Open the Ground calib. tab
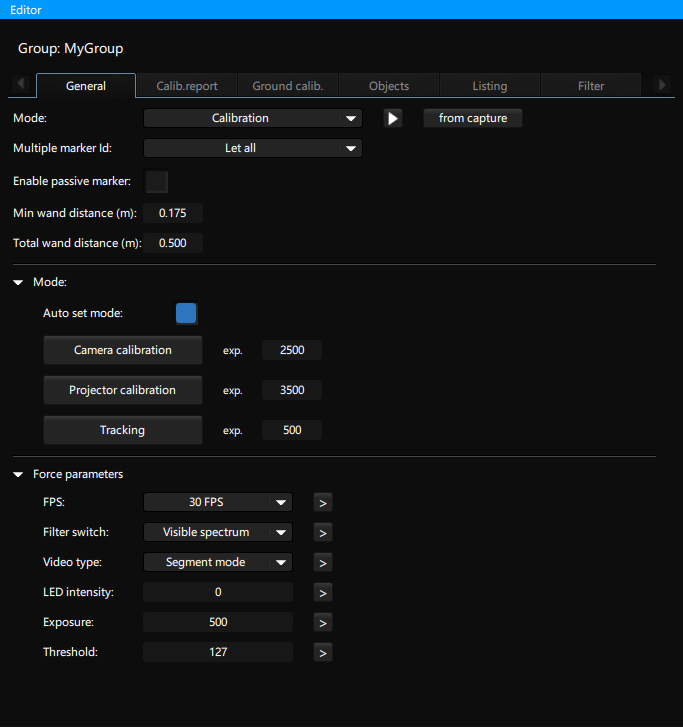The image size is (683, 727). pos(287,86)
